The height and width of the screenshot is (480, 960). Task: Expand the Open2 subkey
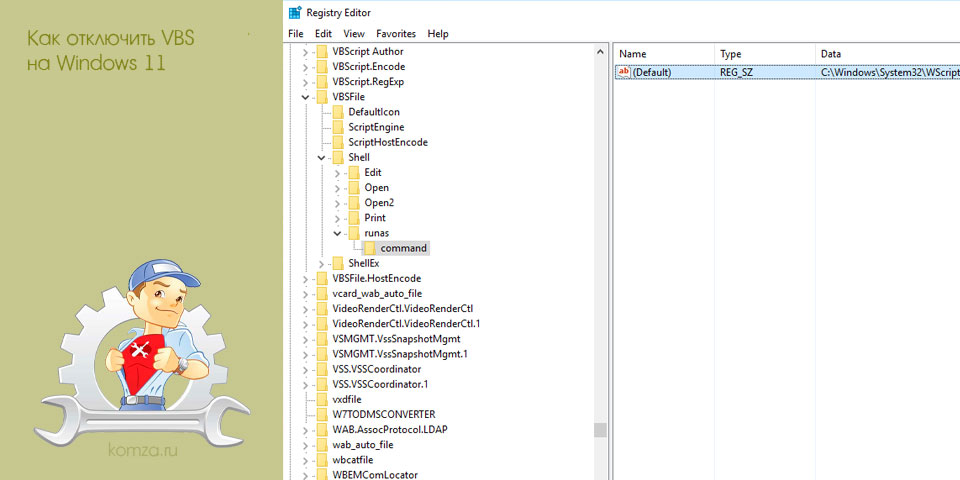(x=337, y=203)
